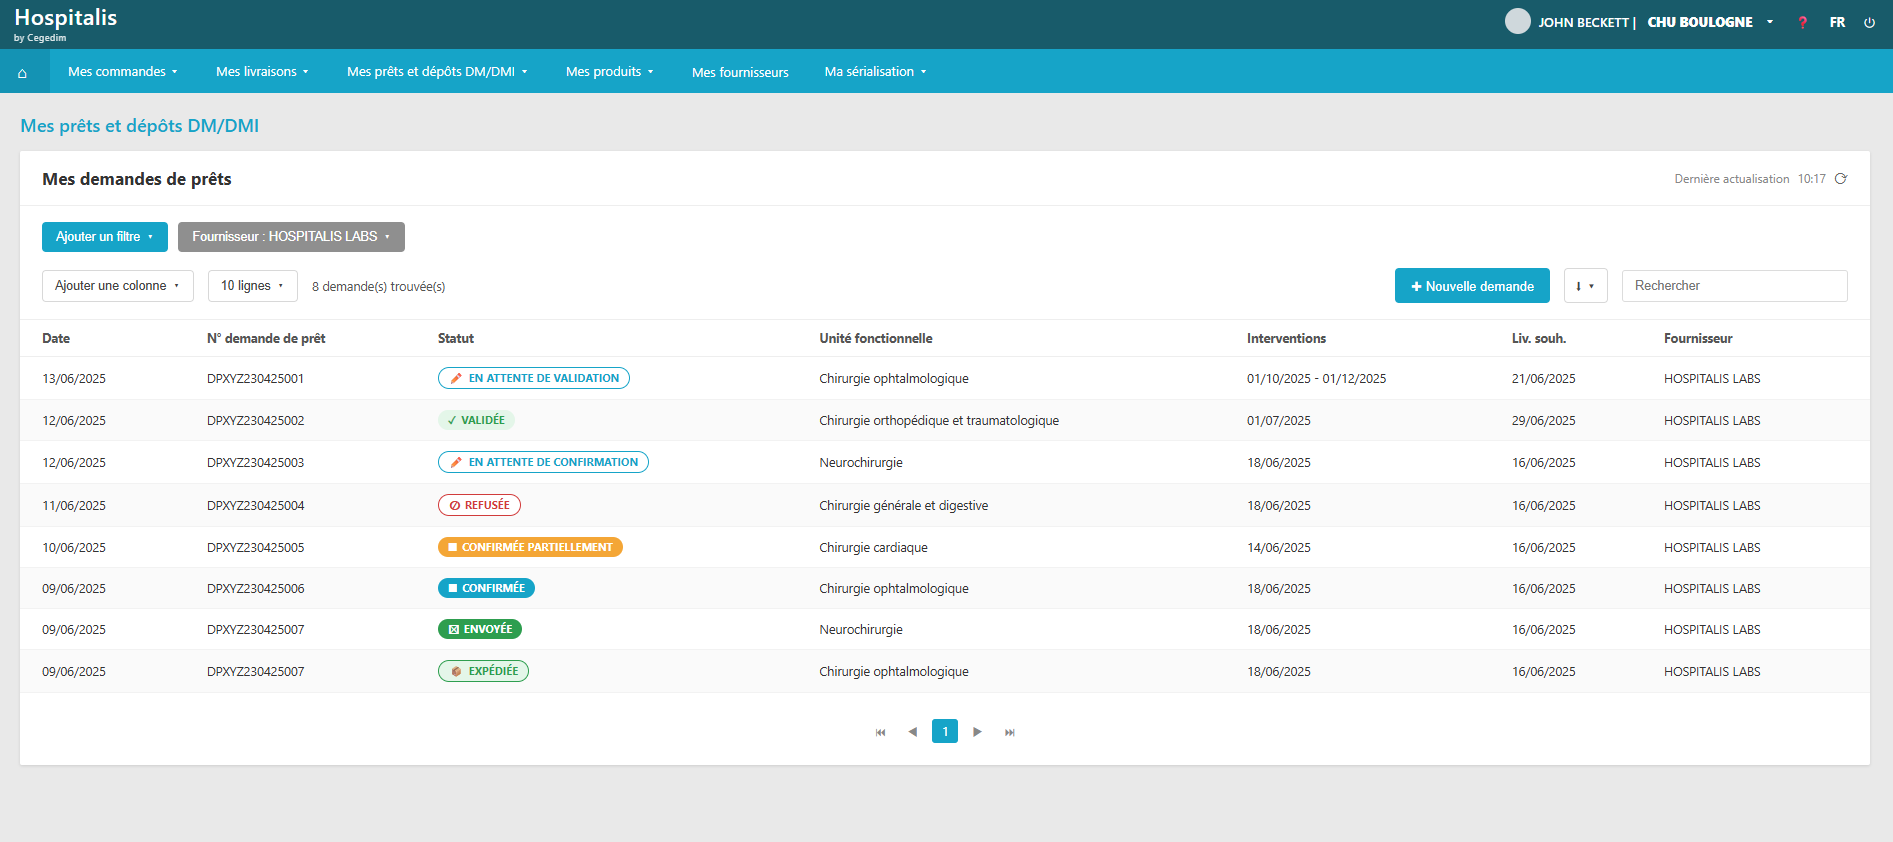Click the power logout icon
Screen dimensions: 1893x842
pyautogui.click(x=1869, y=22)
